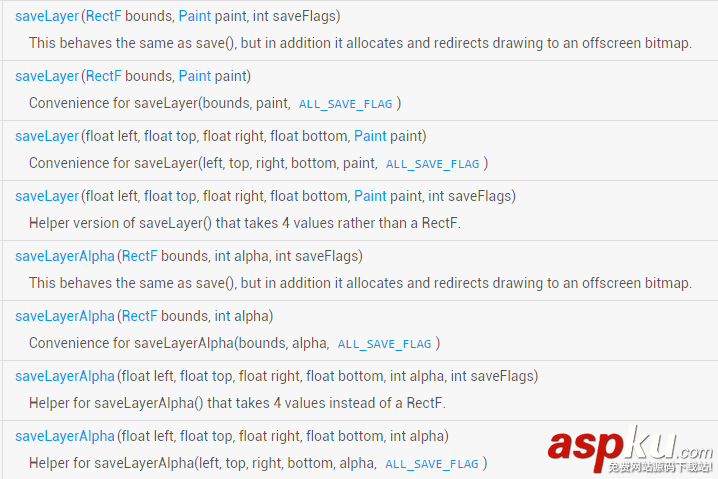Click ALL_SAVE_FLAG after 'saveLayerAlpha(left, top, right, bottom, alpha,'
The height and width of the screenshot is (479, 718).
pyautogui.click(x=432, y=464)
